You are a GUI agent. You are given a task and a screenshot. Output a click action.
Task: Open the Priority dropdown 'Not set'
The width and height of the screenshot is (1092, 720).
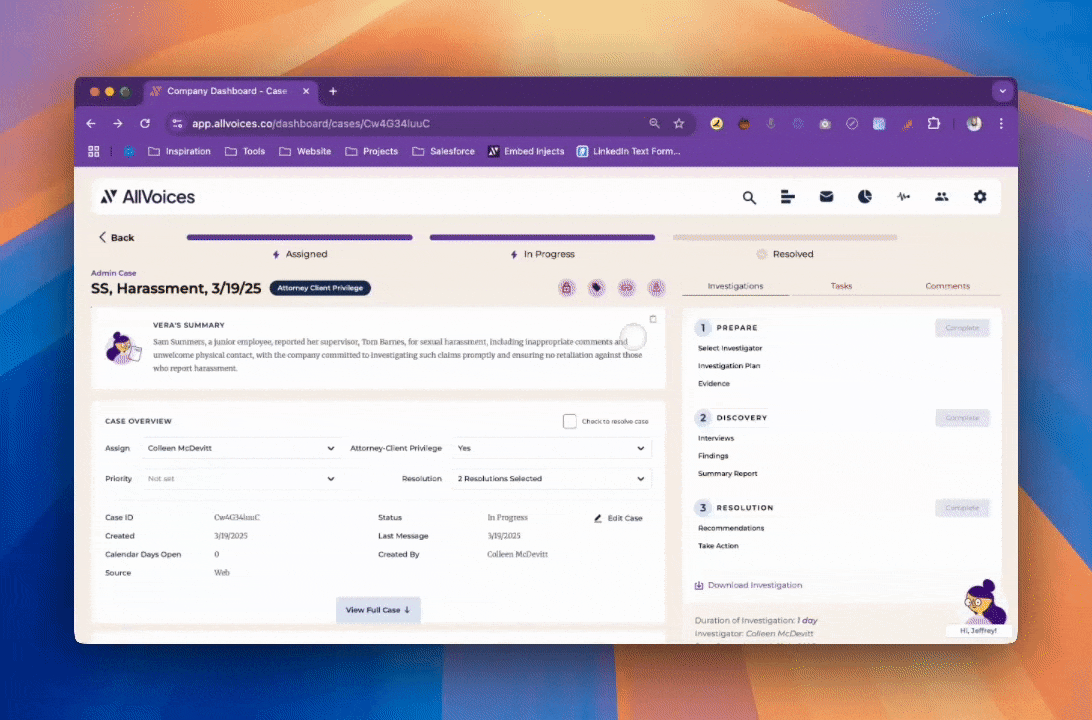click(x=240, y=479)
